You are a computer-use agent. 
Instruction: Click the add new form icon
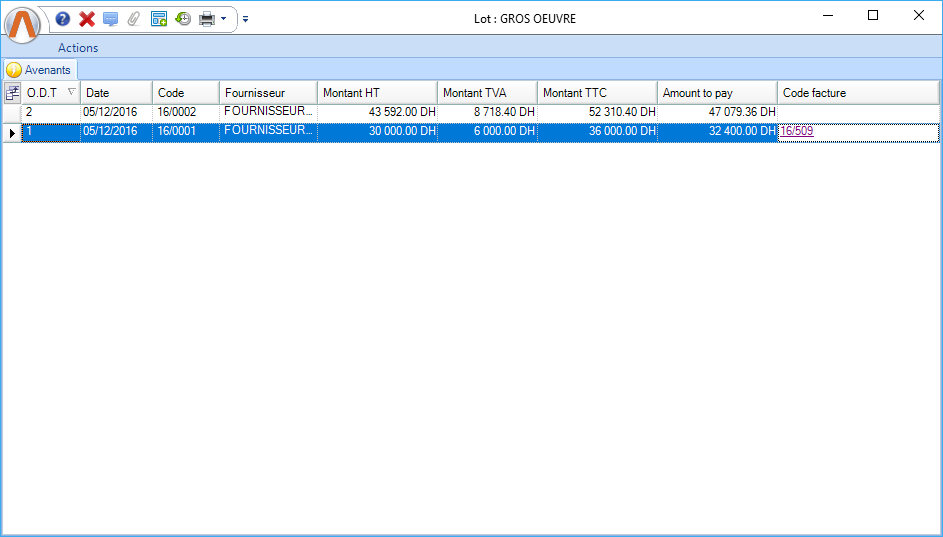(x=159, y=18)
